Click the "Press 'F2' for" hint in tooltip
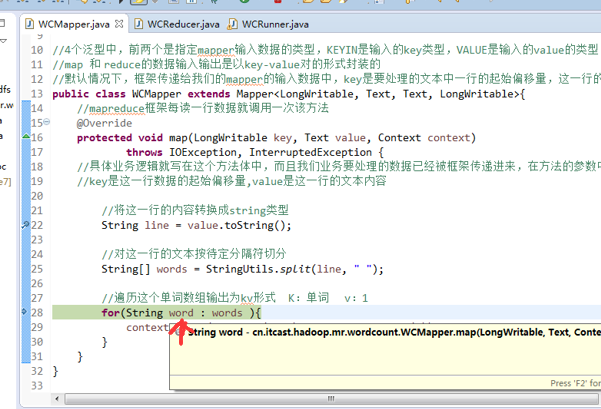This screenshot has height=409, width=601. [575, 383]
